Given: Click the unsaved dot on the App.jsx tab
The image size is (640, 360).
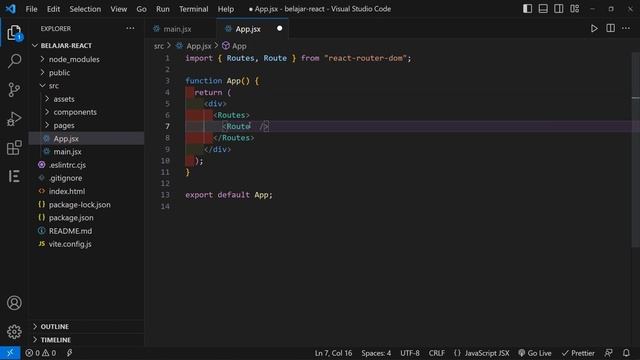Looking at the screenshot, I should click(x=280, y=29).
